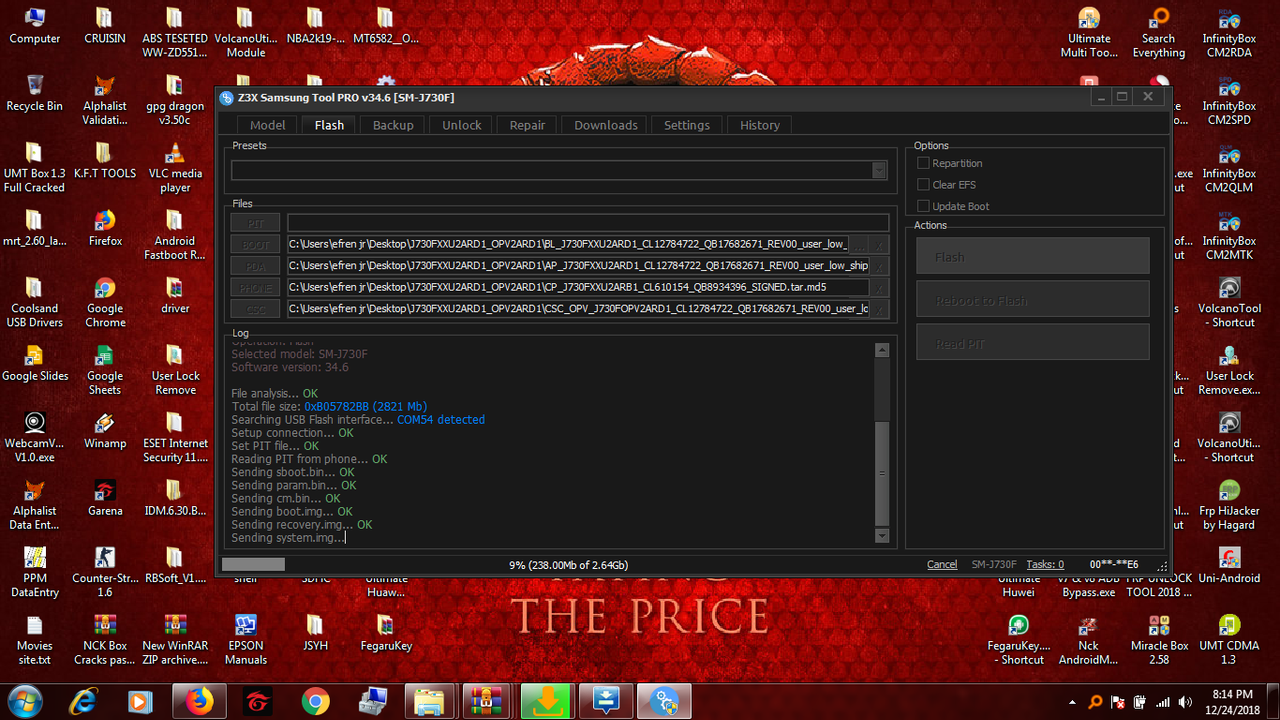Image resolution: width=1280 pixels, height=720 pixels.
Task: Go to the Unlock tab
Action: [462, 125]
